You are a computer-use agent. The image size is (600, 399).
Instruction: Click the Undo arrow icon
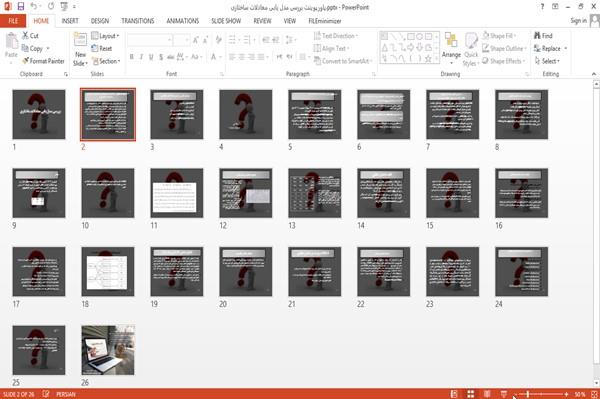tap(34, 7)
